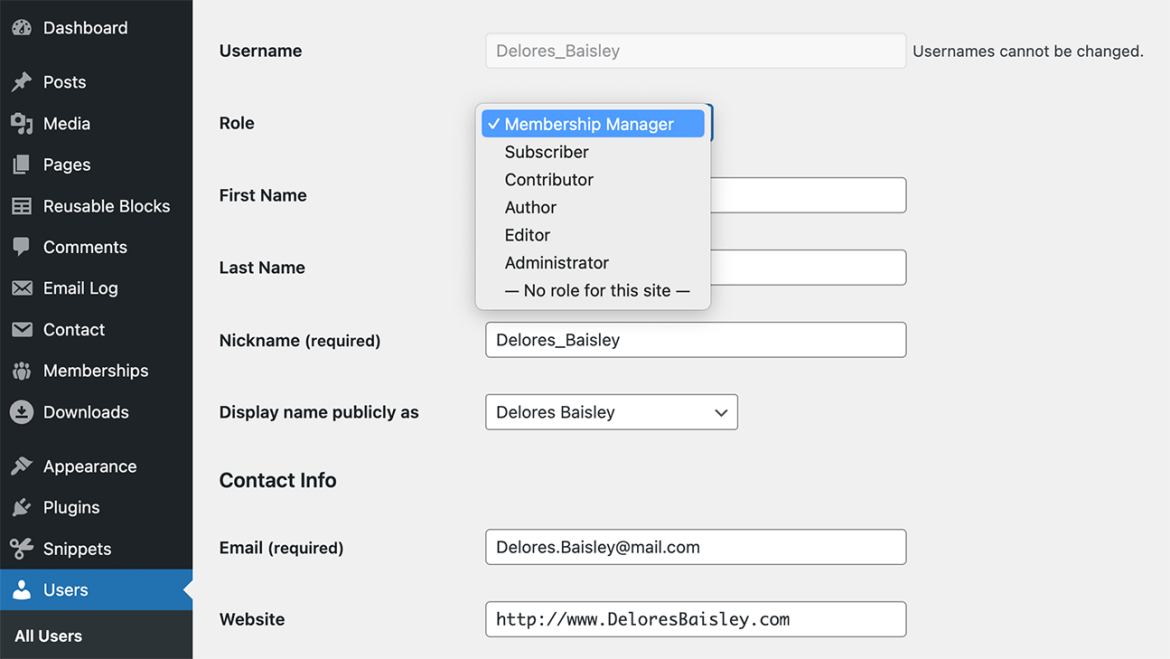The height and width of the screenshot is (659, 1170).
Task: Click the Dashboard gauge icon
Action: (x=22, y=28)
